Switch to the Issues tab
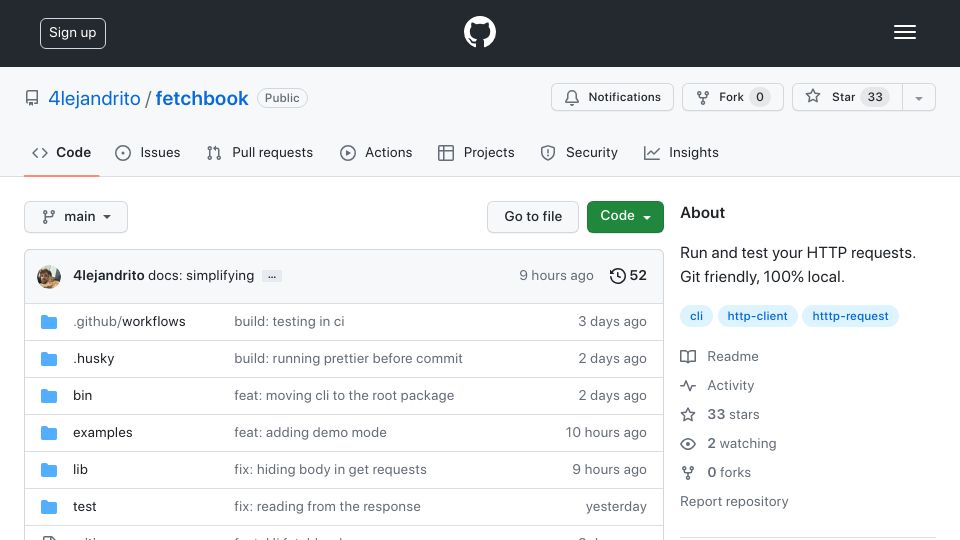Screen dimensions: 960x540 point(148,152)
